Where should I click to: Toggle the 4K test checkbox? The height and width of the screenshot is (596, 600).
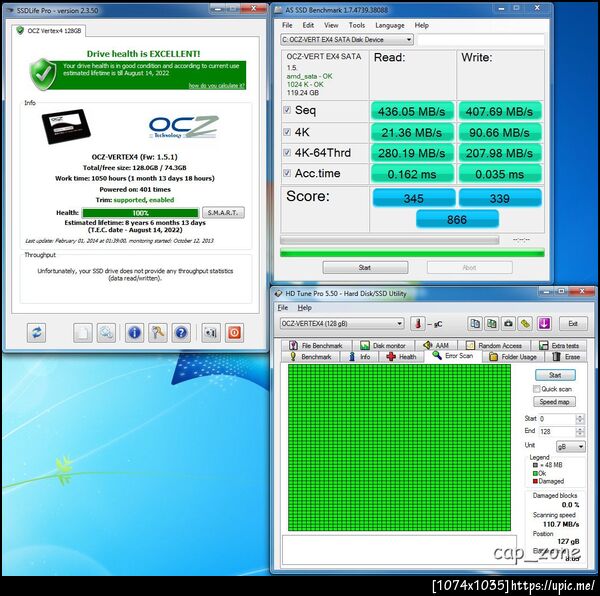coord(287,132)
